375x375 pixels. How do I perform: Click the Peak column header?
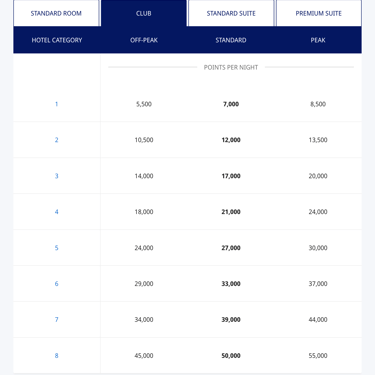click(x=318, y=40)
